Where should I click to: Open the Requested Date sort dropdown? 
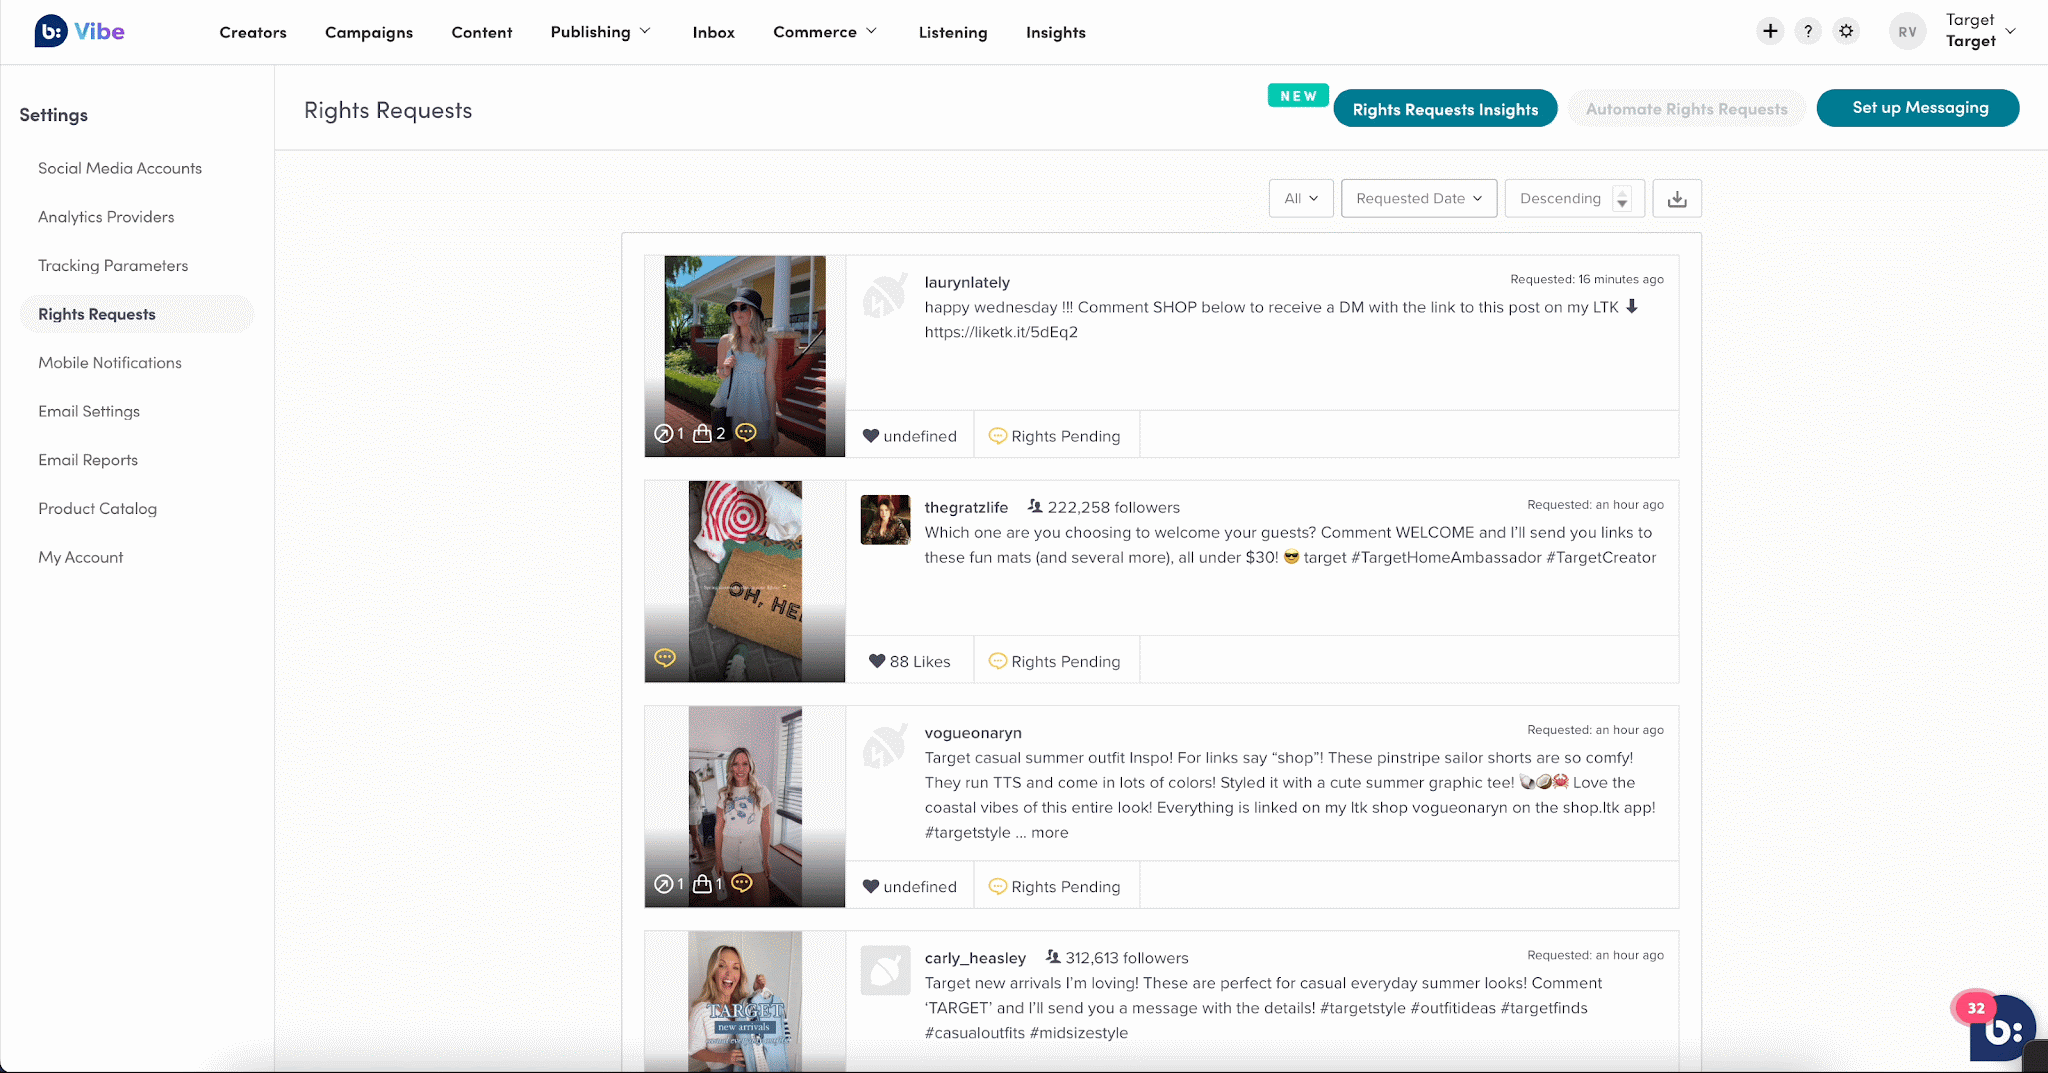click(x=1419, y=198)
